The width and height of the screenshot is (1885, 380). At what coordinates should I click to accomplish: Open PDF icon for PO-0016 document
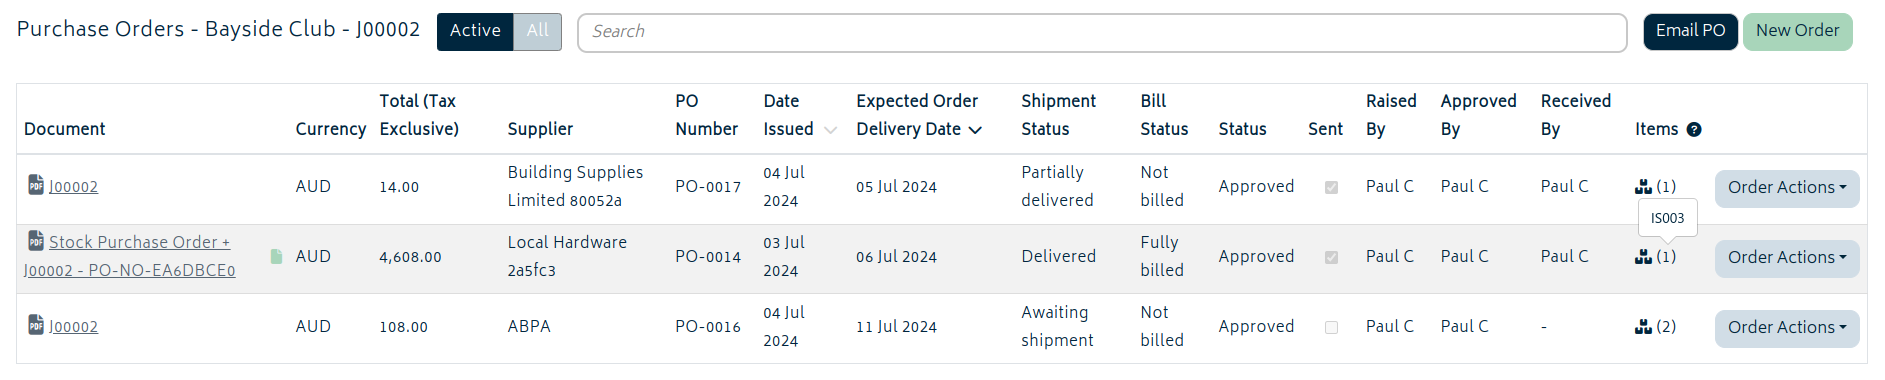[35, 325]
